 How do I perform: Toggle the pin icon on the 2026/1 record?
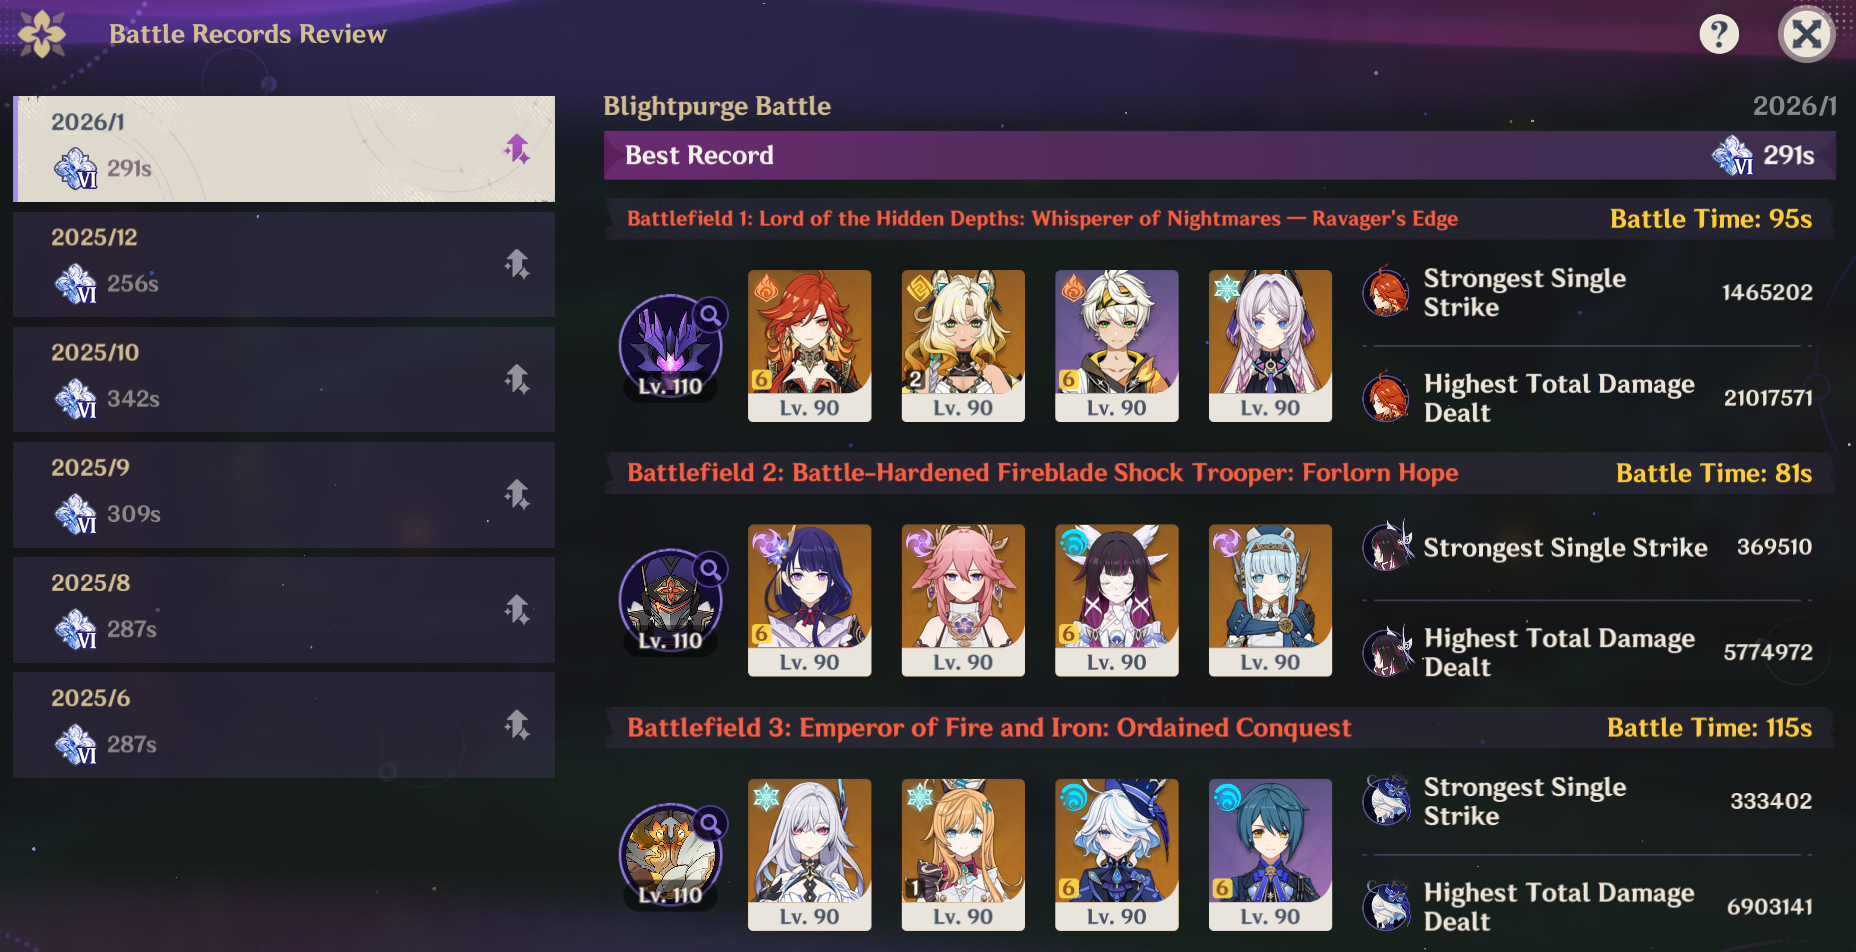point(517,149)
